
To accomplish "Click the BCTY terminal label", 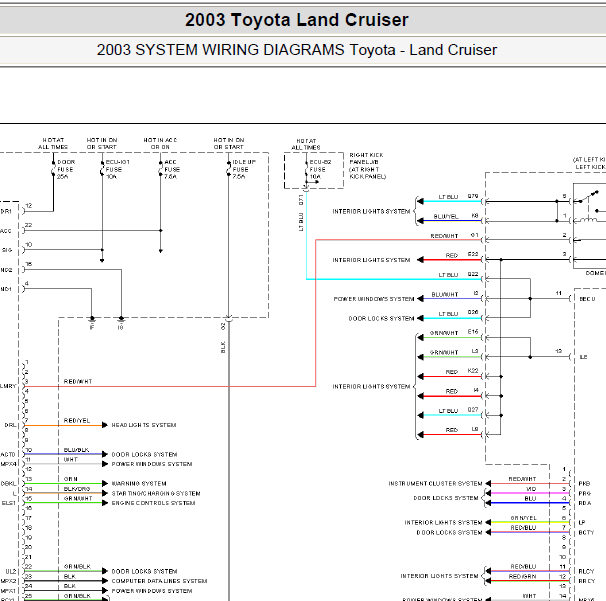I will (x=586, y=533).
